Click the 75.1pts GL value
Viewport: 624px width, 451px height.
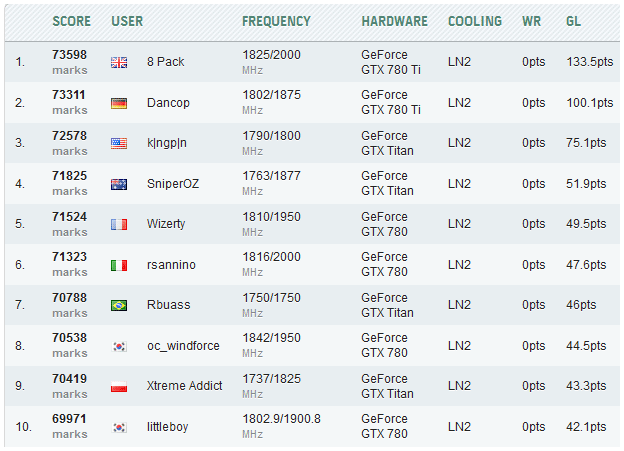pyautogui.click(x=586, y=143)
